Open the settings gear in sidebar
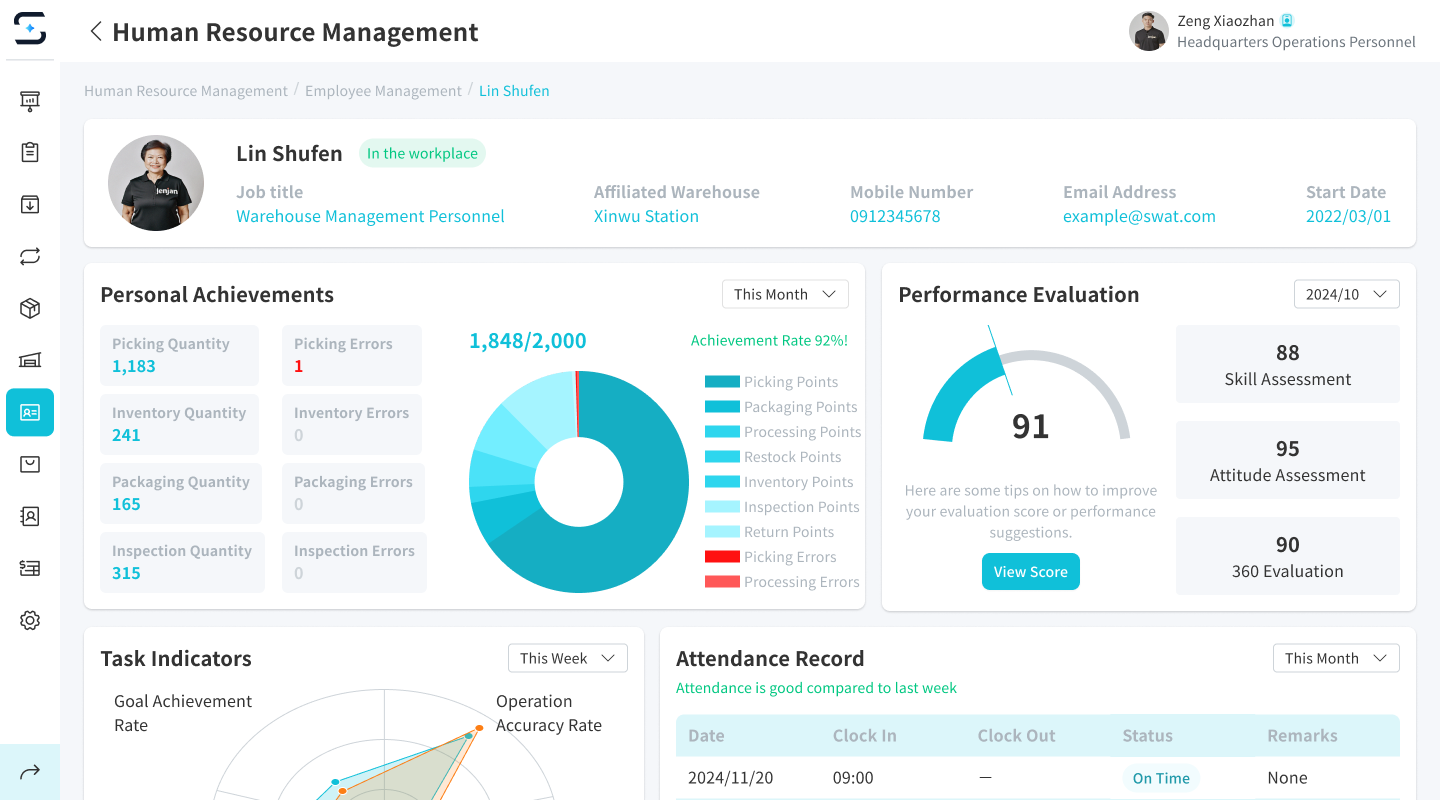This screenshot has width=1440, height=800. 30,620
